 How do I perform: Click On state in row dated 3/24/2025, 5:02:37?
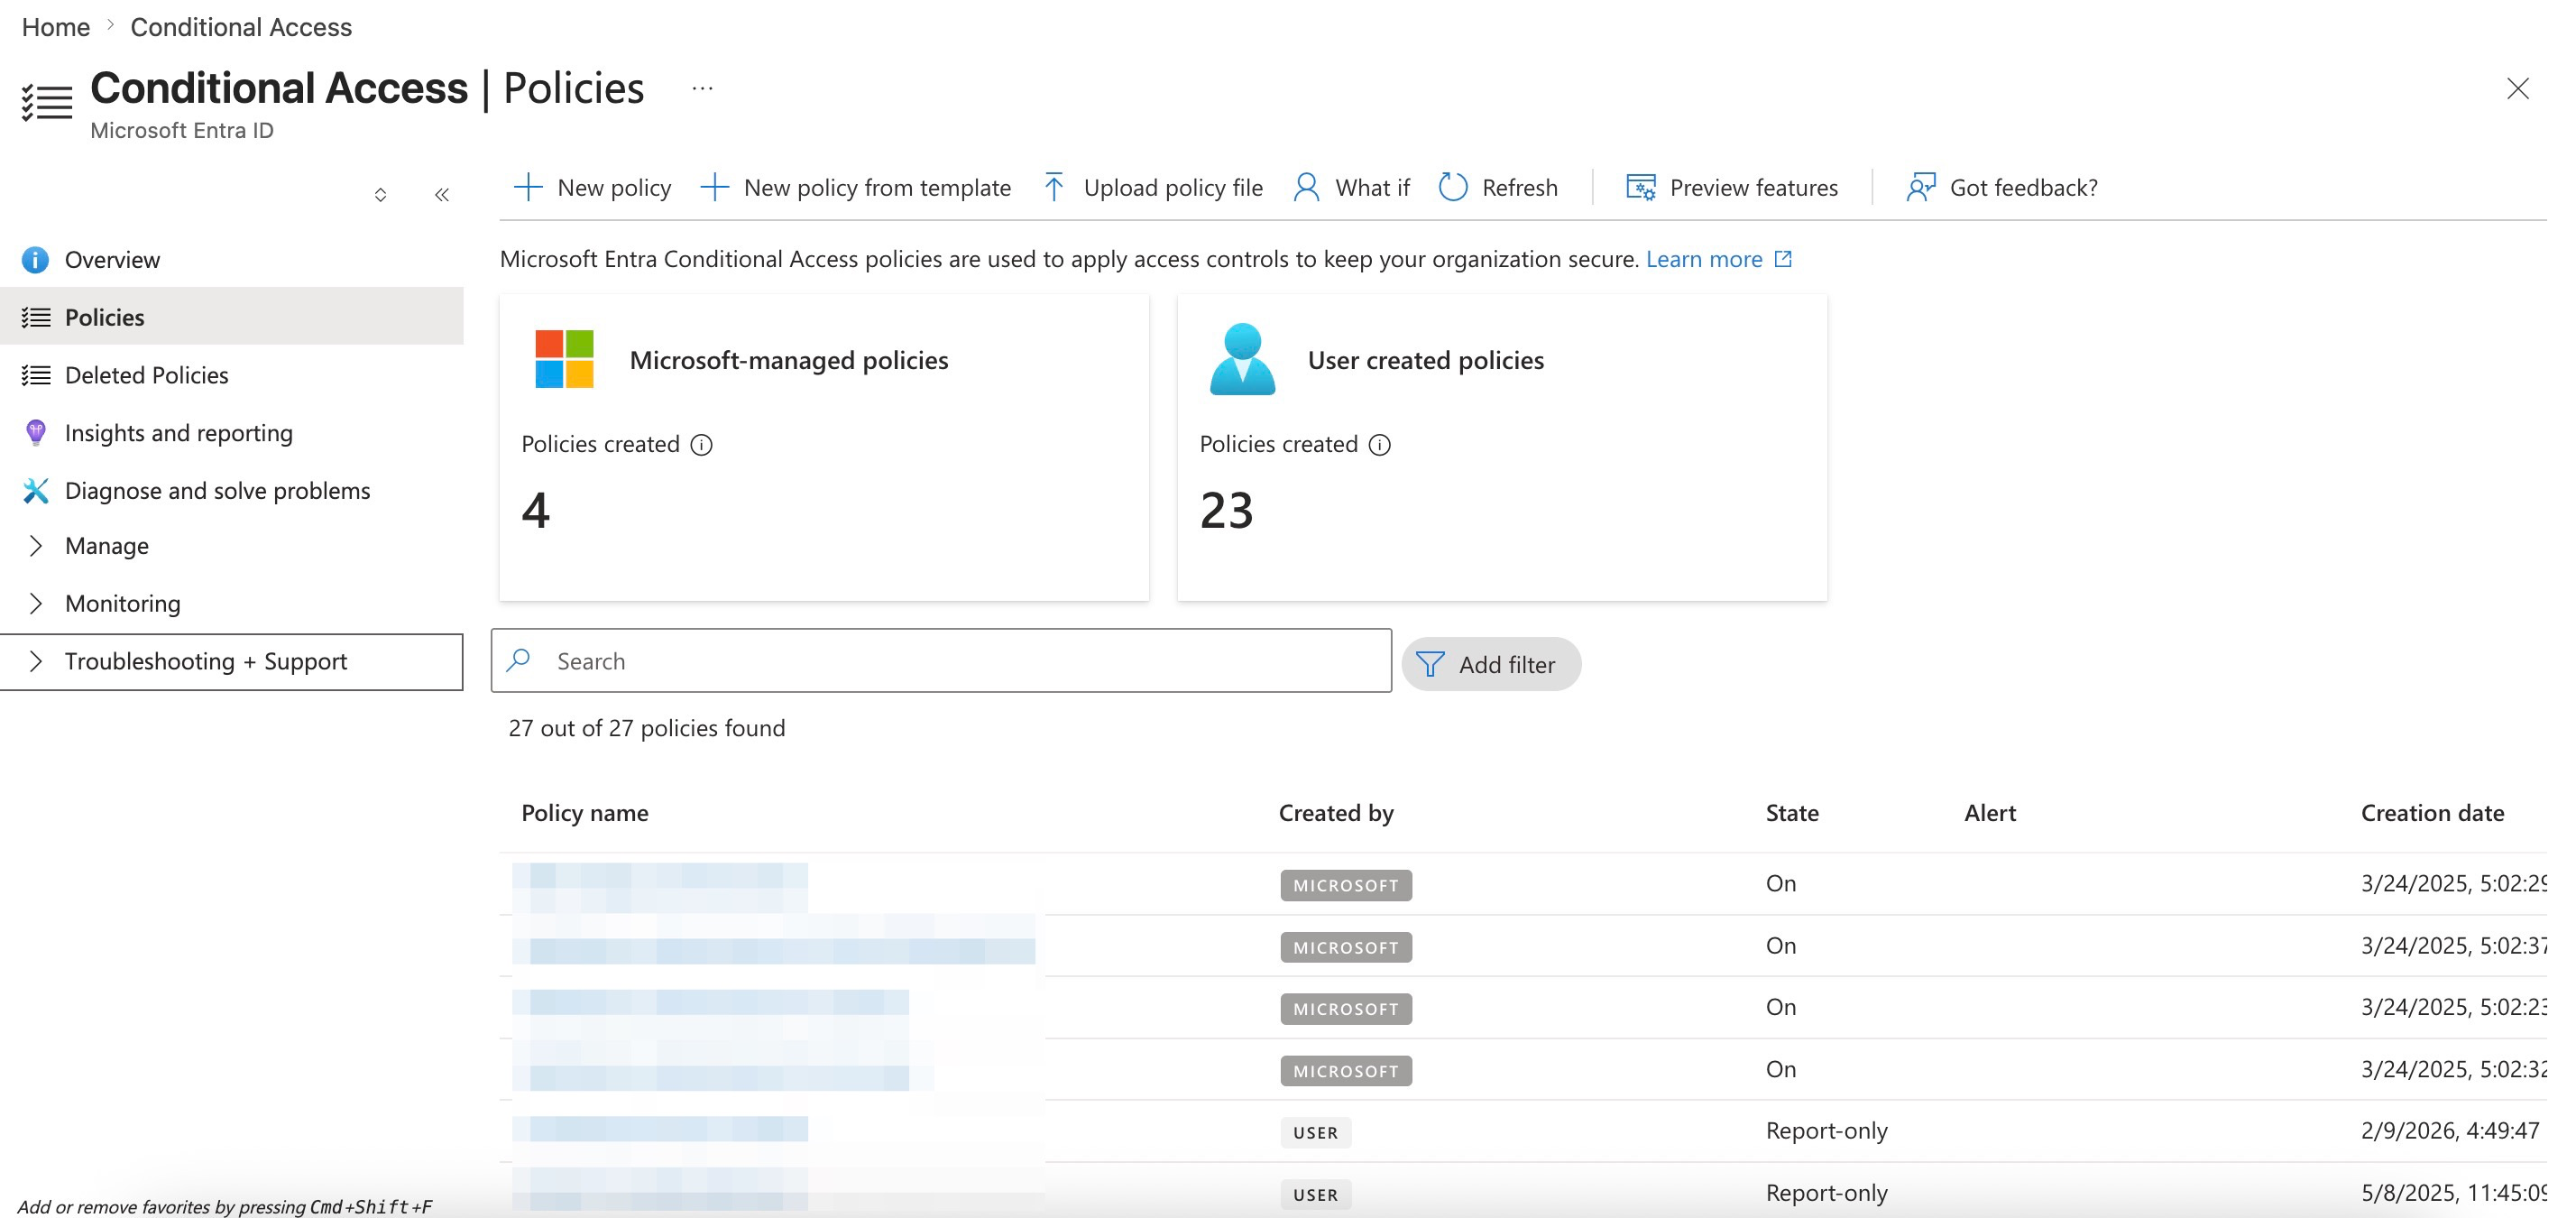[x=1780, y=945]
